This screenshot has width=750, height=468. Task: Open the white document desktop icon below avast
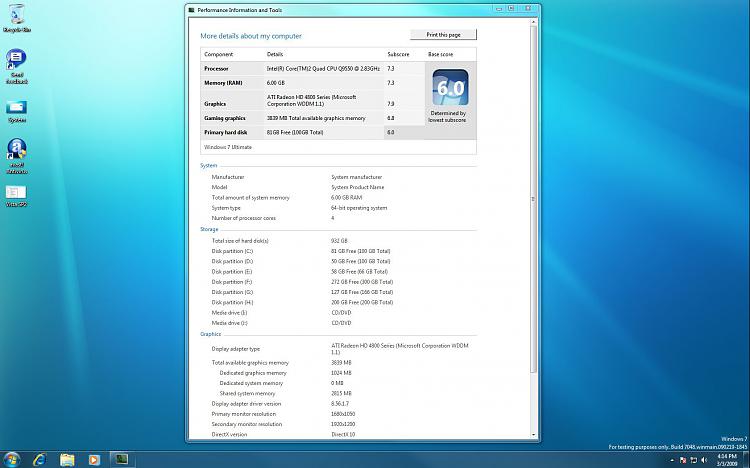[x=16, y=195]
